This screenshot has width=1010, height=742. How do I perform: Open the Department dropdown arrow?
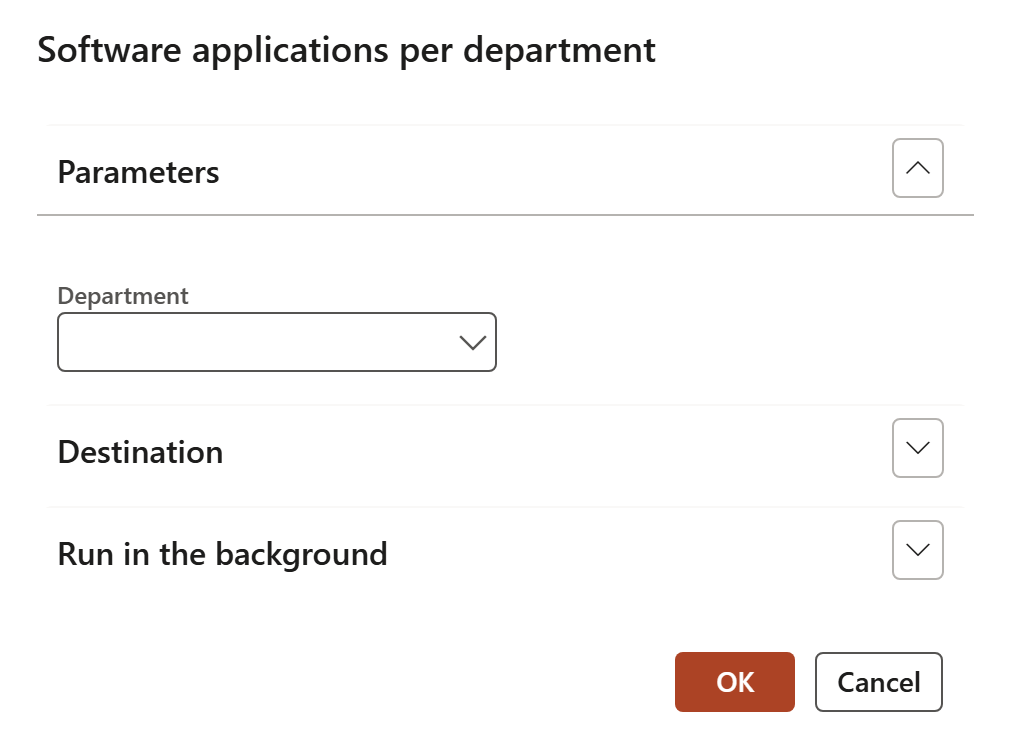471,343
